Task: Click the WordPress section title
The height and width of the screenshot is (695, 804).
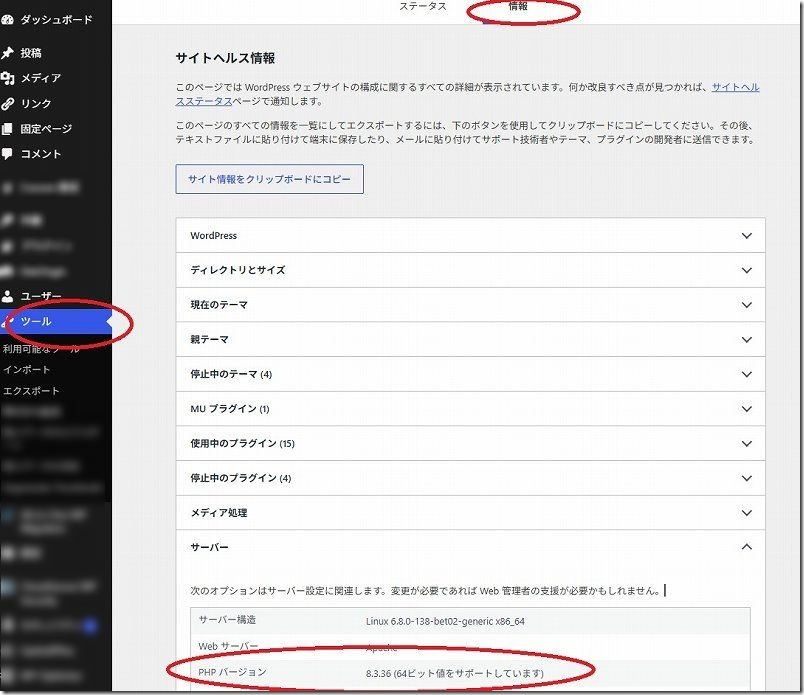Action: click(214, 236)
